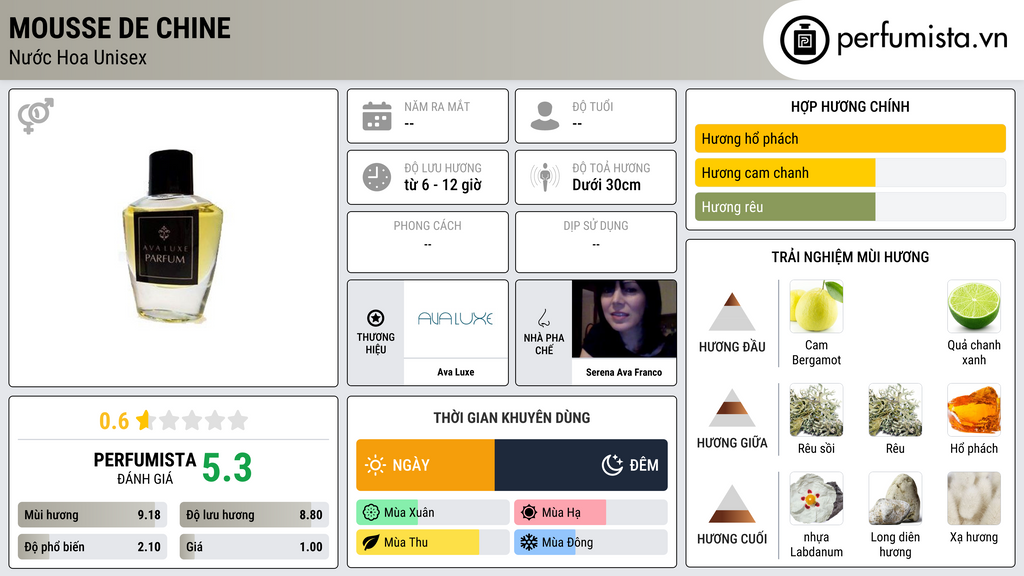1024x576 pixels.
Task: Open the Ava Luxe brand logo
Action: (x=455, y=319)
